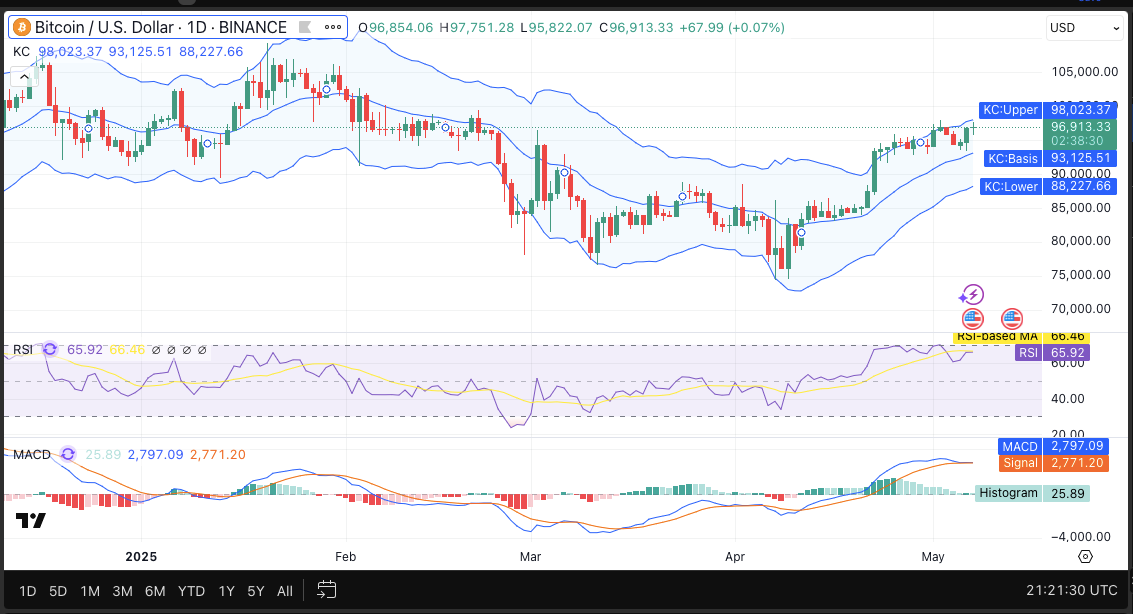Select the 1Y time range

(x=226, y=591)
